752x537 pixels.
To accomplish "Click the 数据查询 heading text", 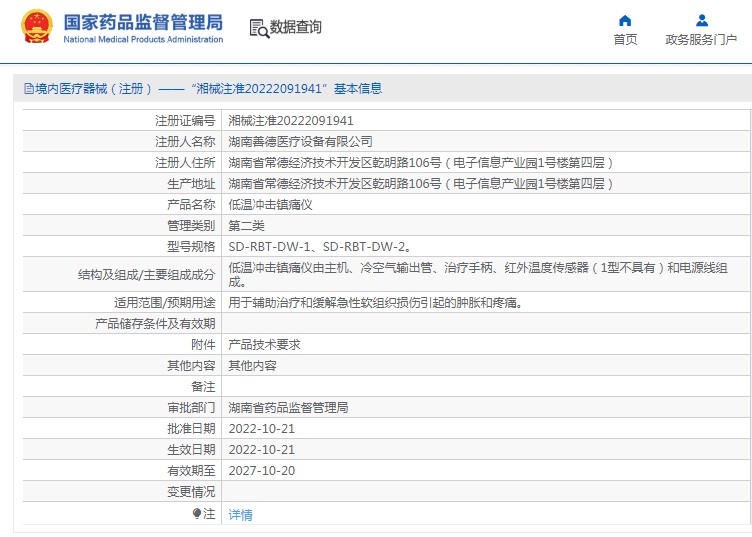I will tap(295, 27).
